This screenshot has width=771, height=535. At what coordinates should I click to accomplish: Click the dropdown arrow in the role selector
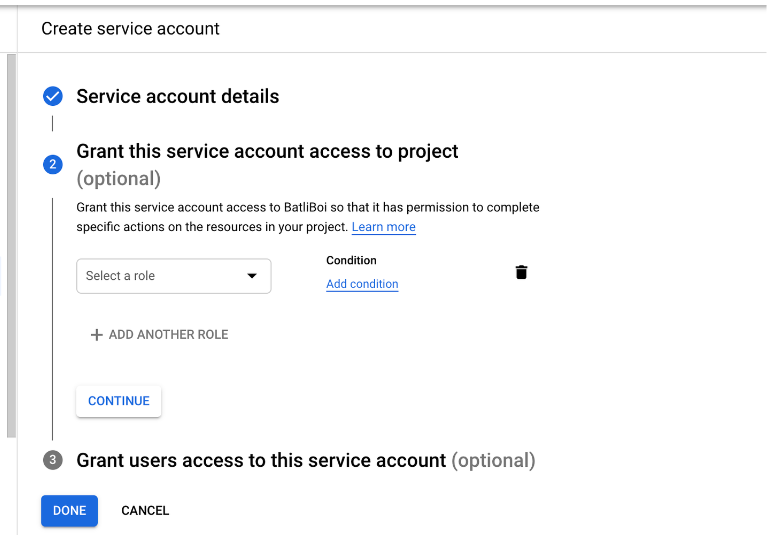(x=252, y=276)
